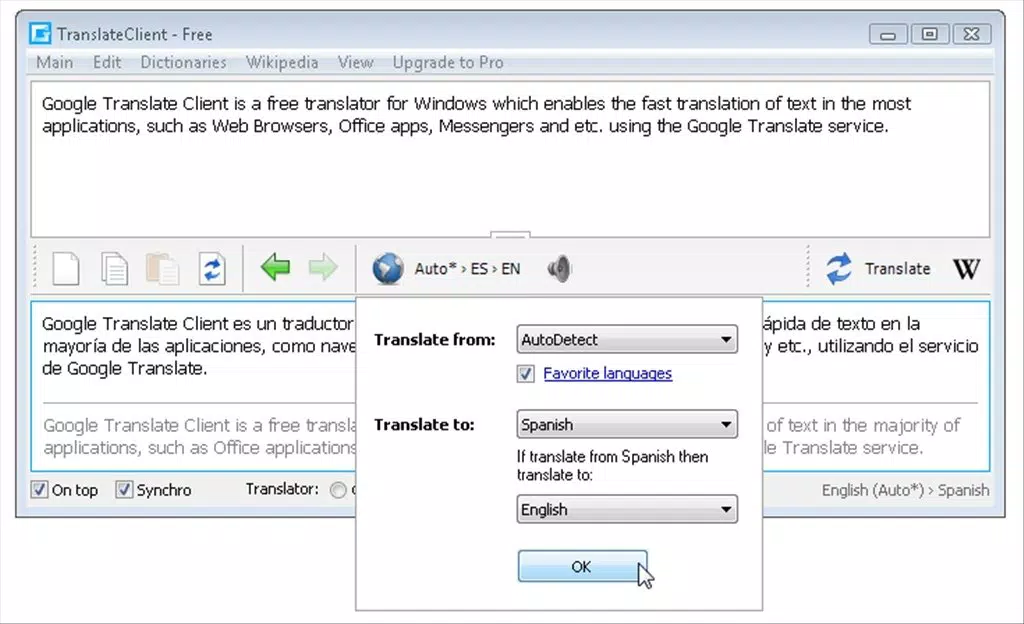Open the View menu
The width and height of the screenshot is (1024, 624).
coord(356,62)
